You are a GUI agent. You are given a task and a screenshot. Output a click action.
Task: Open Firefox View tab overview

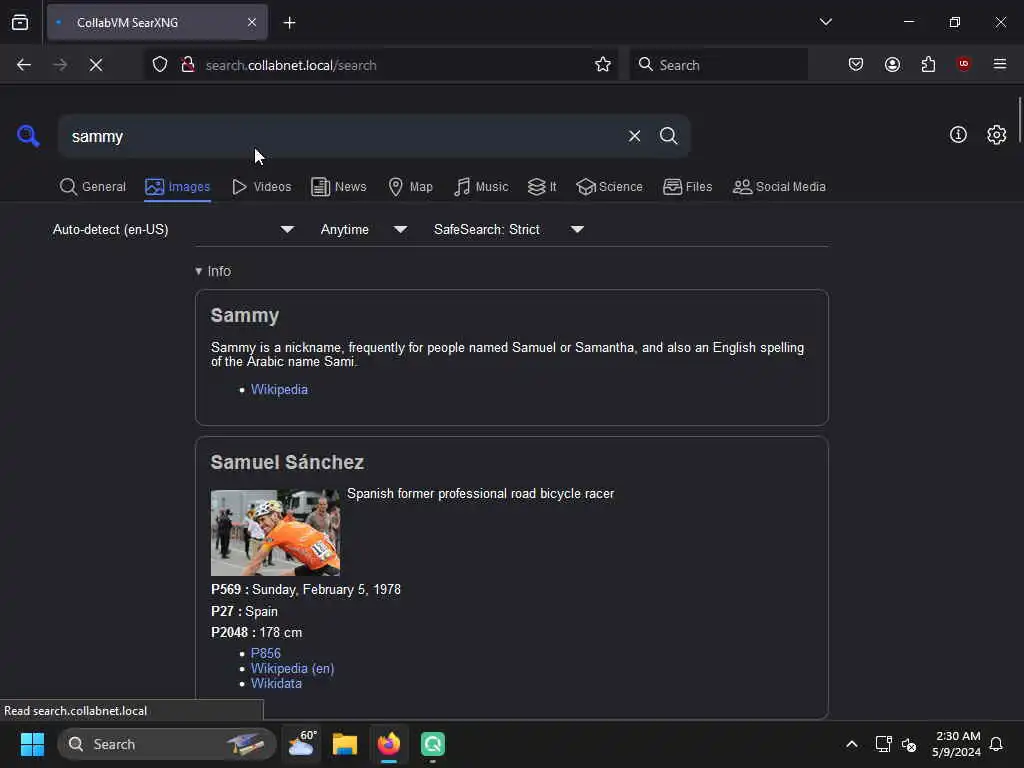click(20, 22)
